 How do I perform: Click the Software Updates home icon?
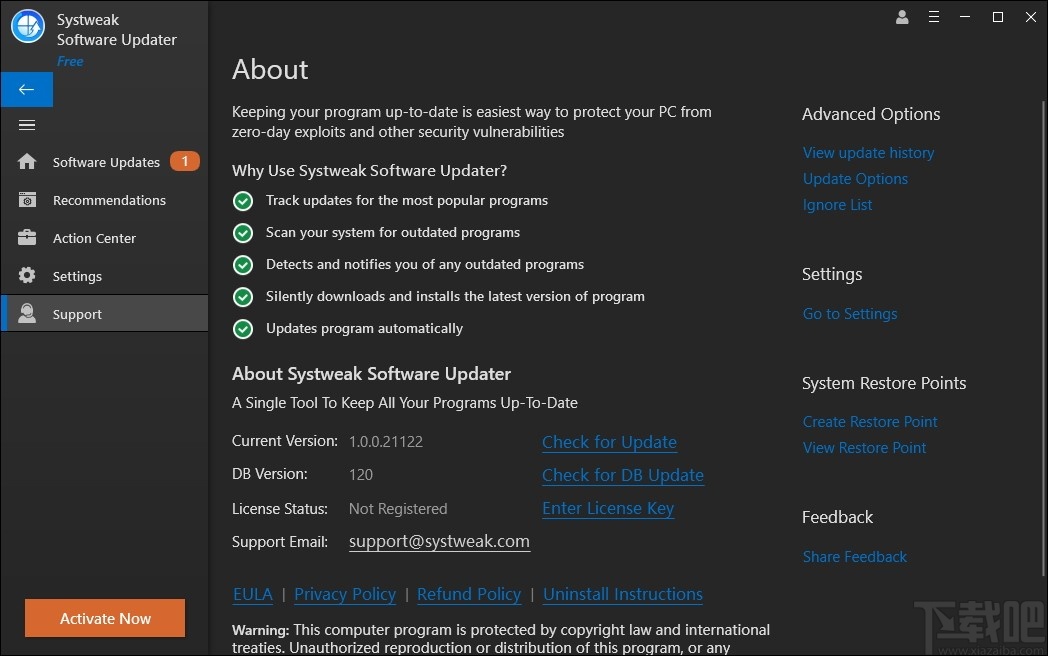(x=27, y=161)
